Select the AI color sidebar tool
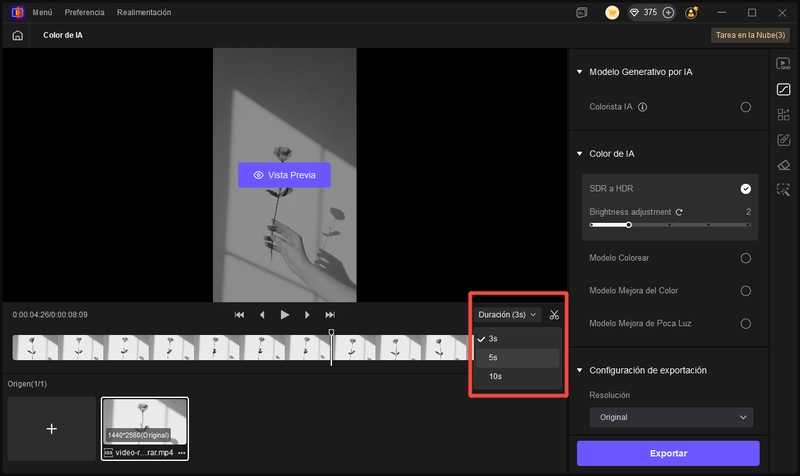Image resolution: width=800 pixels, height=476 pixels. click(x=783, y=89)
